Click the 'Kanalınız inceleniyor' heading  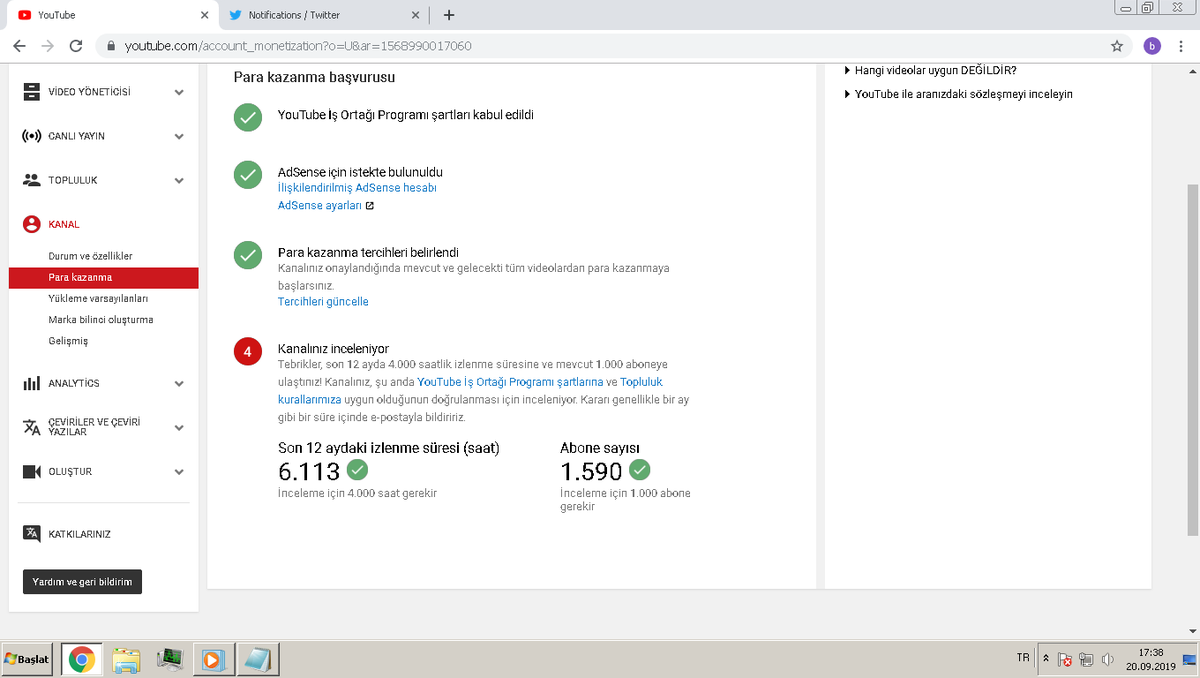click(x=333, y=348)
